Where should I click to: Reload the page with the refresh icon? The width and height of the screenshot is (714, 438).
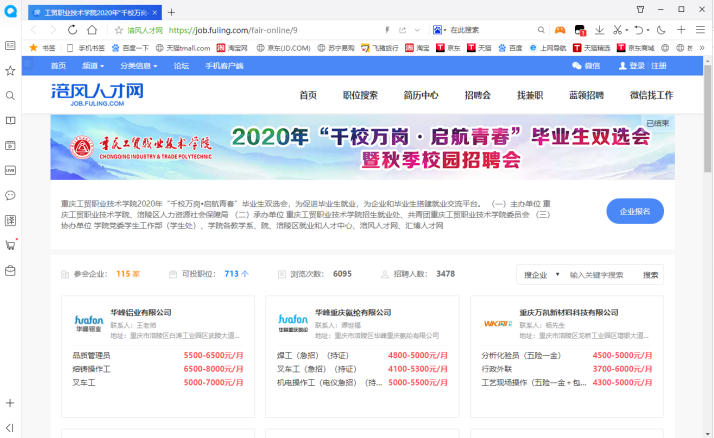(x=72, y=30)
